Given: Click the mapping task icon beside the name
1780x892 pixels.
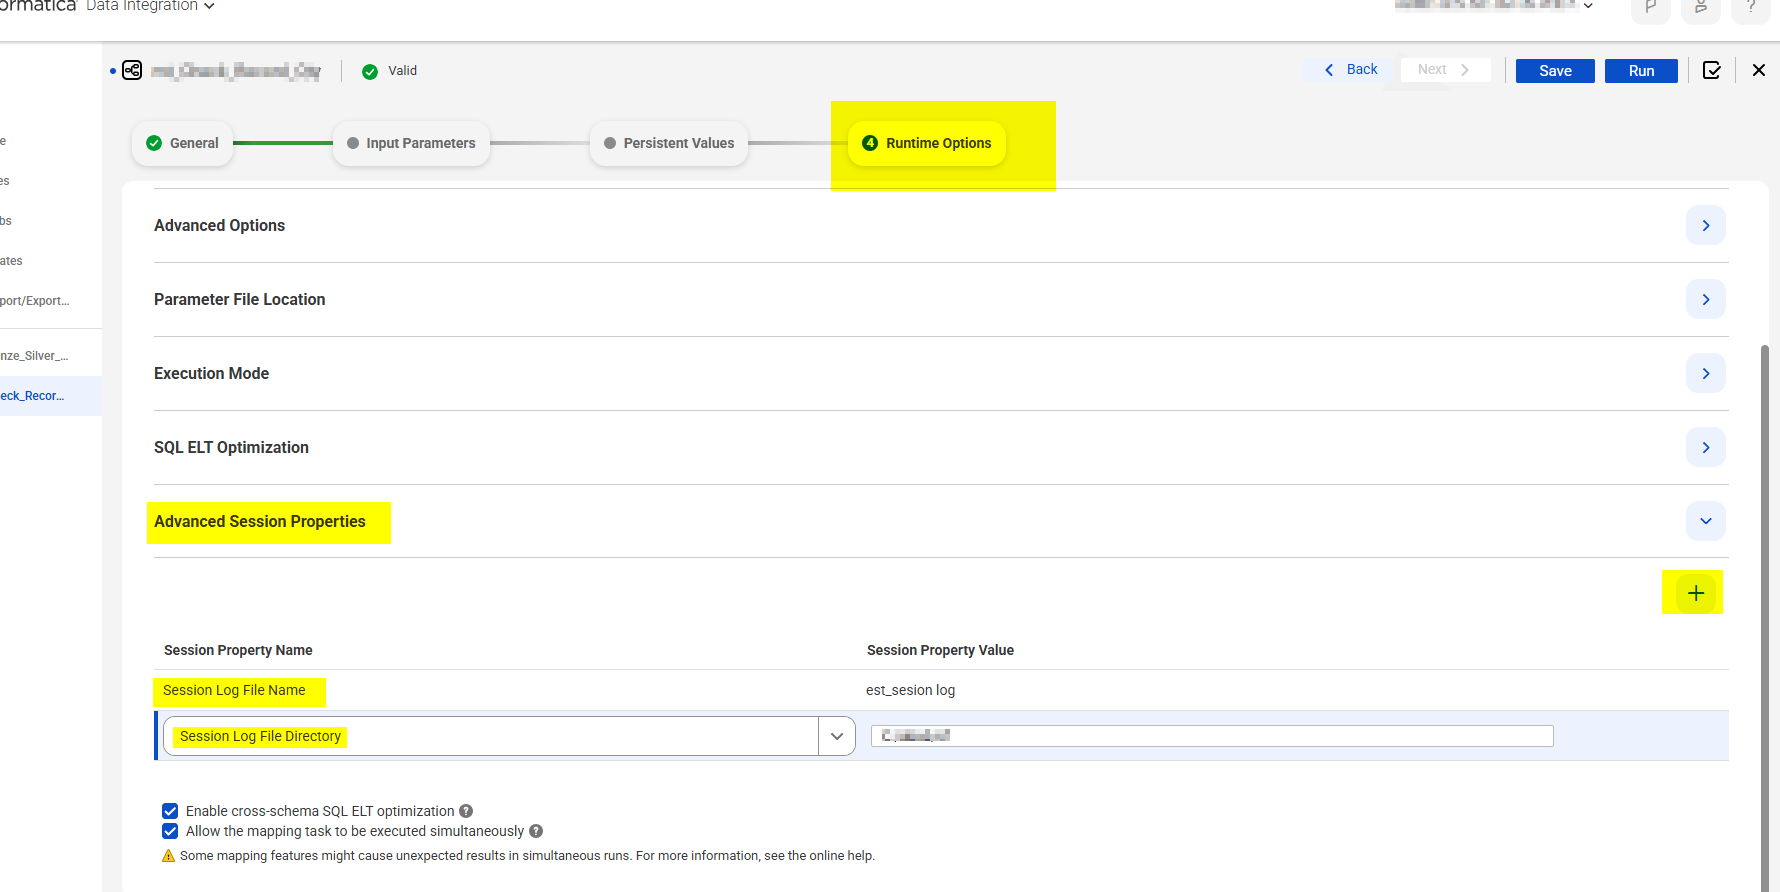Looking at the screenshot, I should (x=132, y=70).
